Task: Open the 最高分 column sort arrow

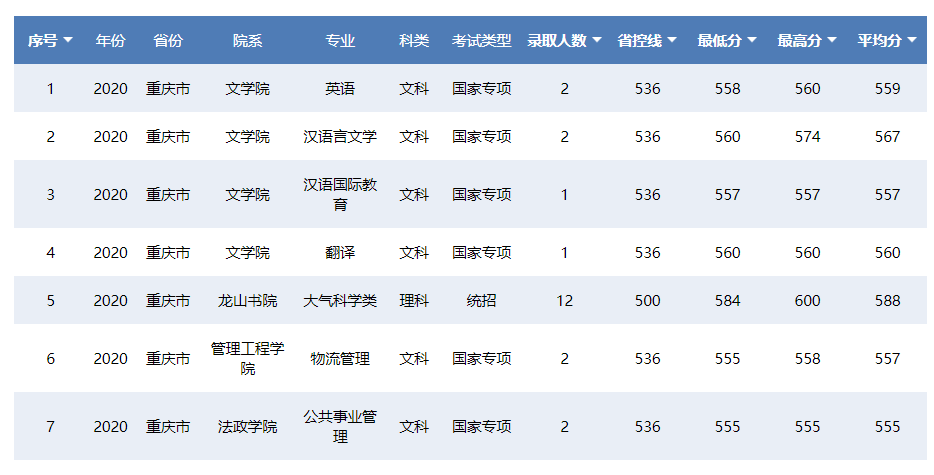Action: pos(832,41)
